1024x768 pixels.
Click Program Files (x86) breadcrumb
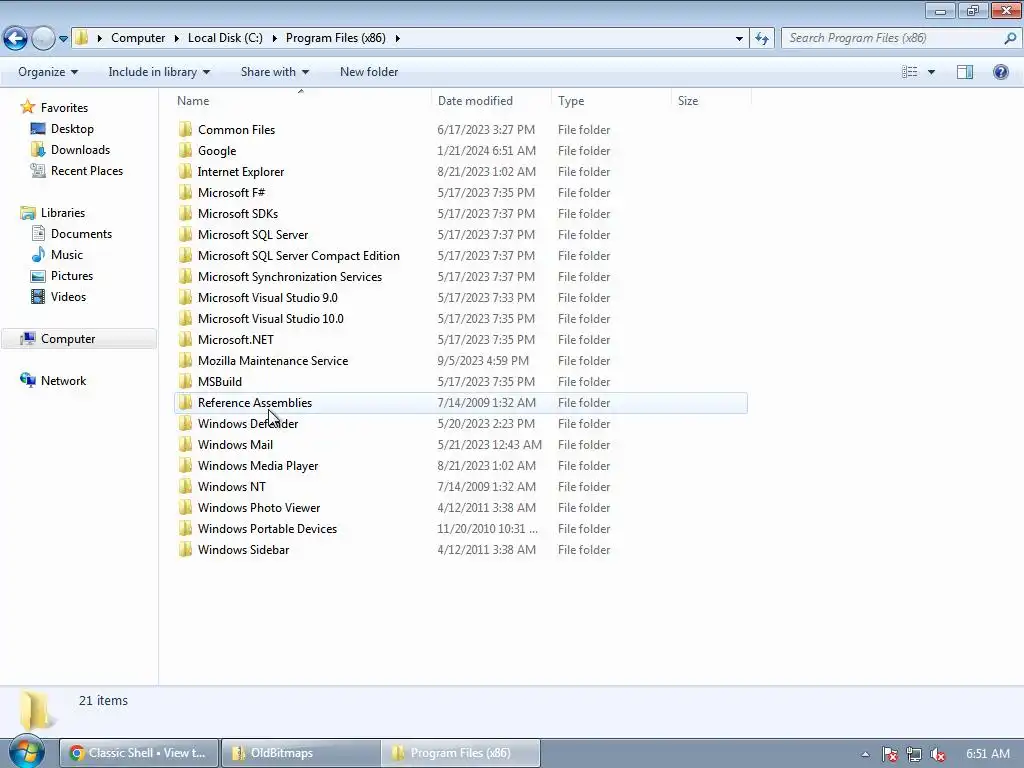point(336,38)
